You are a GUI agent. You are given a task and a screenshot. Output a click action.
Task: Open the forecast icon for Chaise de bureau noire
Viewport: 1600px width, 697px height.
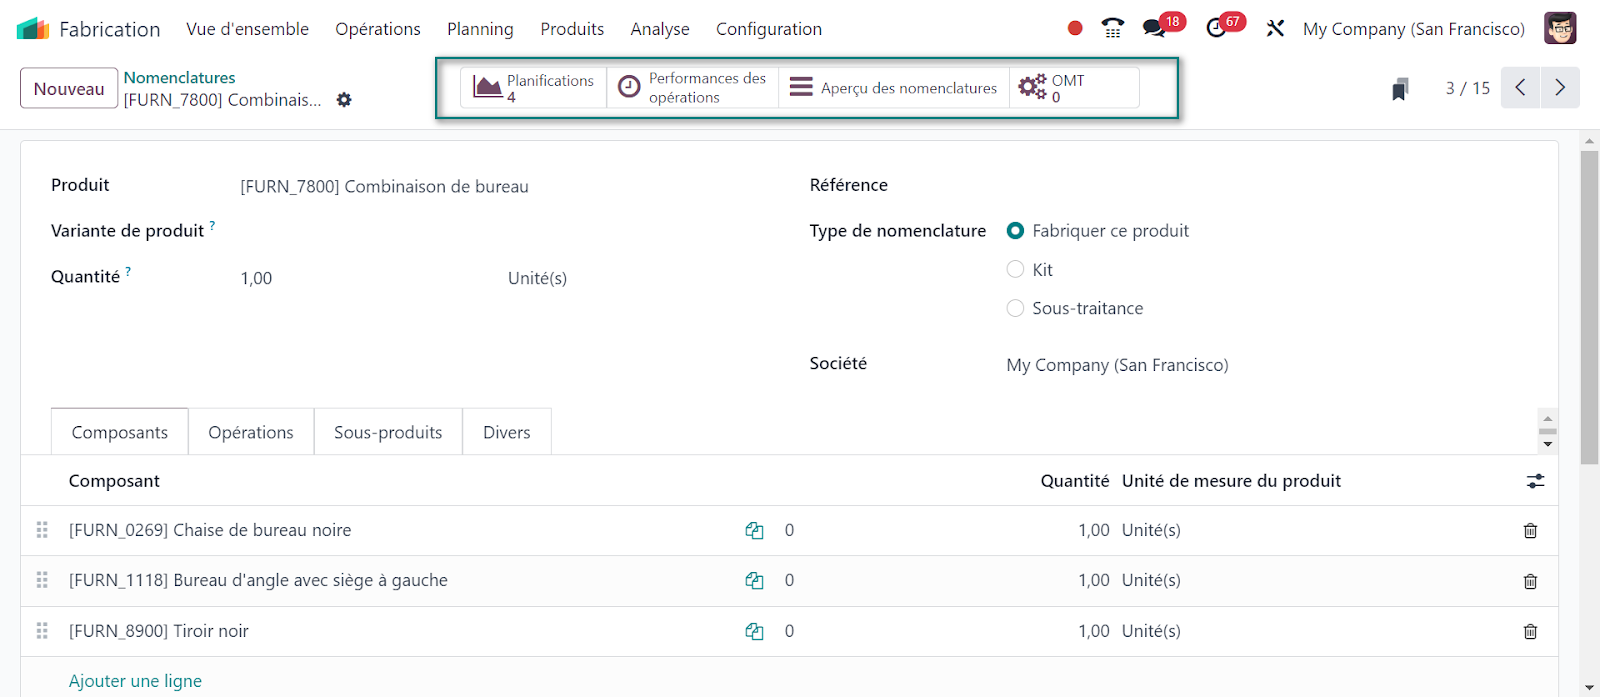point(754,531)
